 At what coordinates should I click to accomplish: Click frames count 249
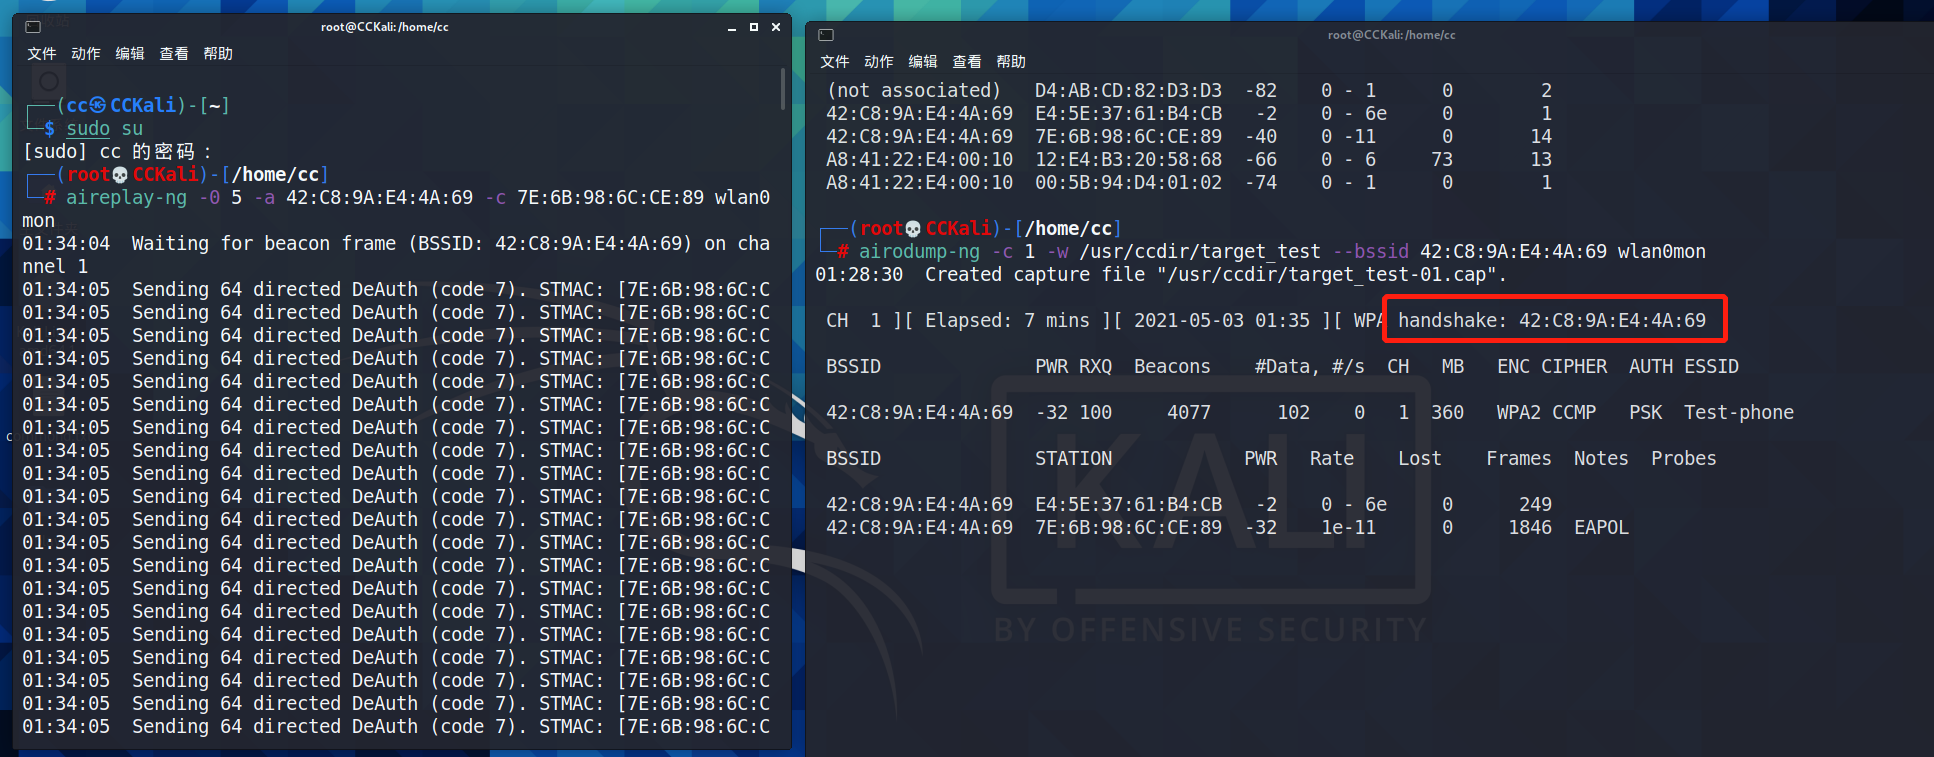point(1536,504)
